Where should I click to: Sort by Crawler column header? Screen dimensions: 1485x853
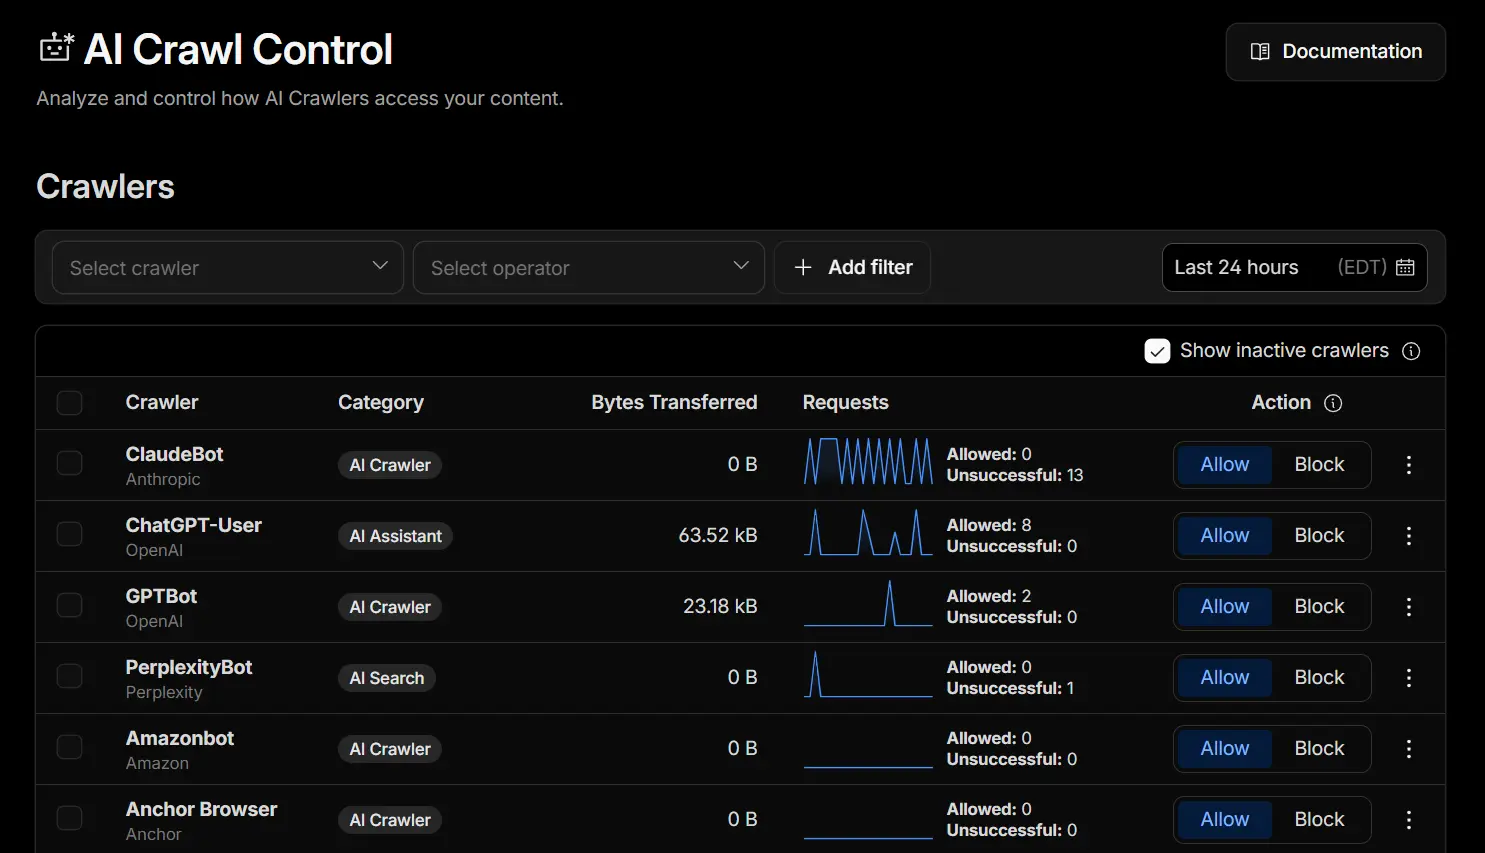[162, 402]
